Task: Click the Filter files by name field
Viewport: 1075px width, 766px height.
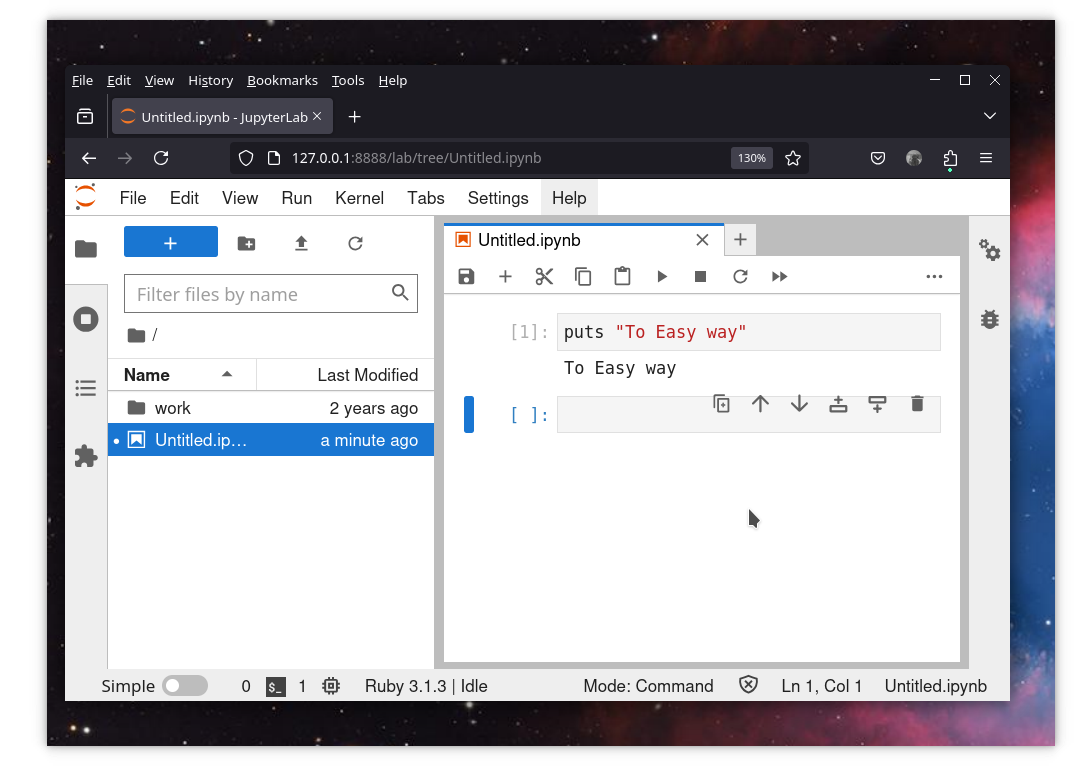Action: pos(260,294)
